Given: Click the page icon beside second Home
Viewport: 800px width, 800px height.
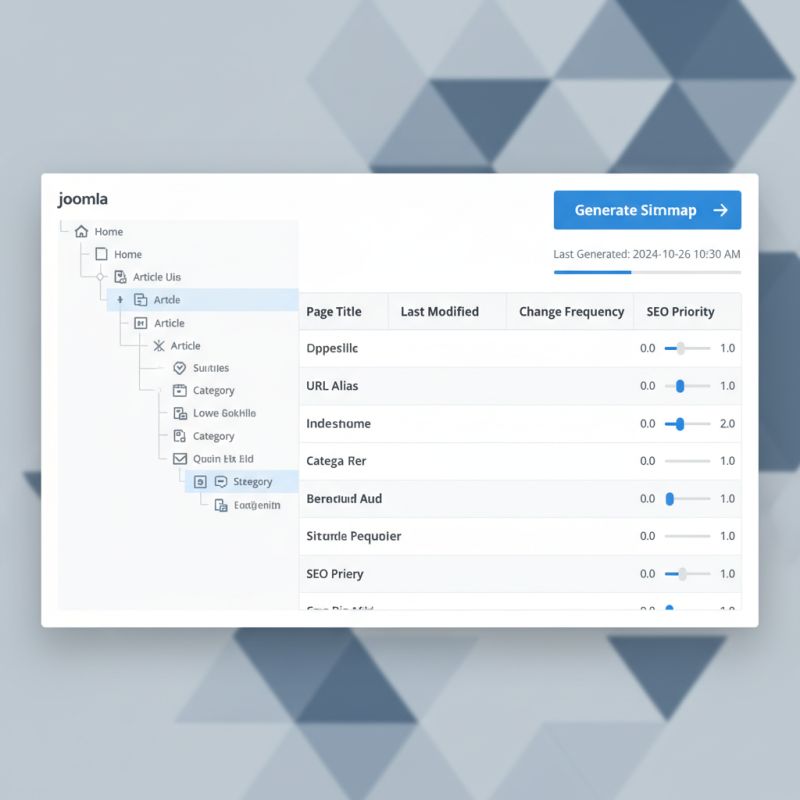Looking at the screenshot, I should click(102, 254).
